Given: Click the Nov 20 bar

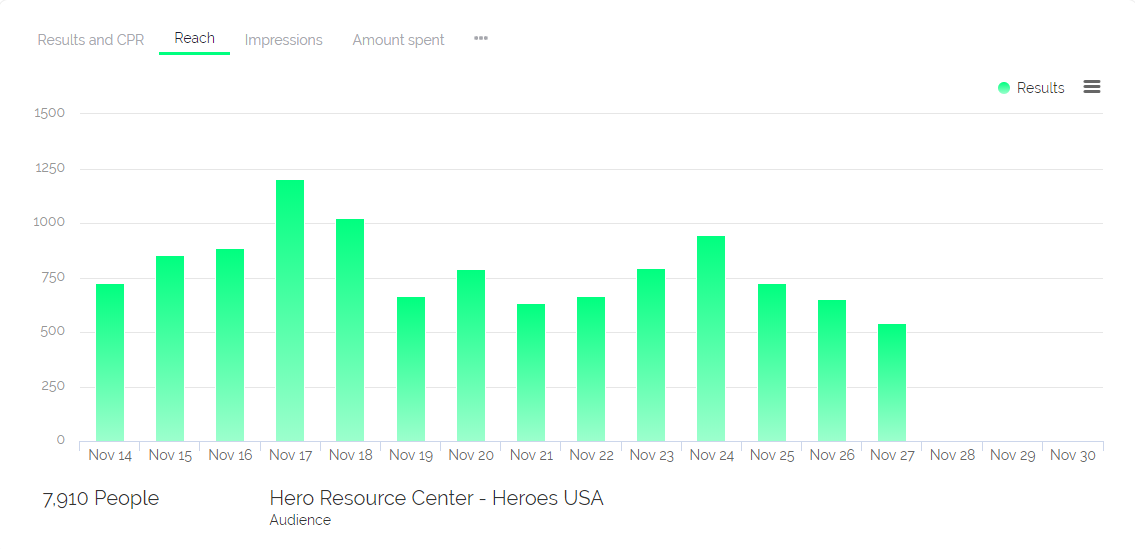Looking at the screenshot, I should 471,355.
